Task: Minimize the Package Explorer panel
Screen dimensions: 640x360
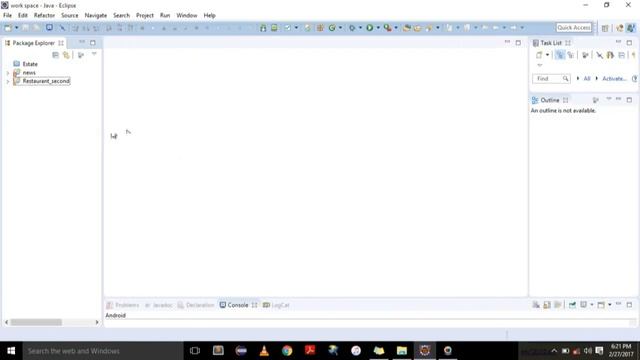Action: click(x=82, y=42)
